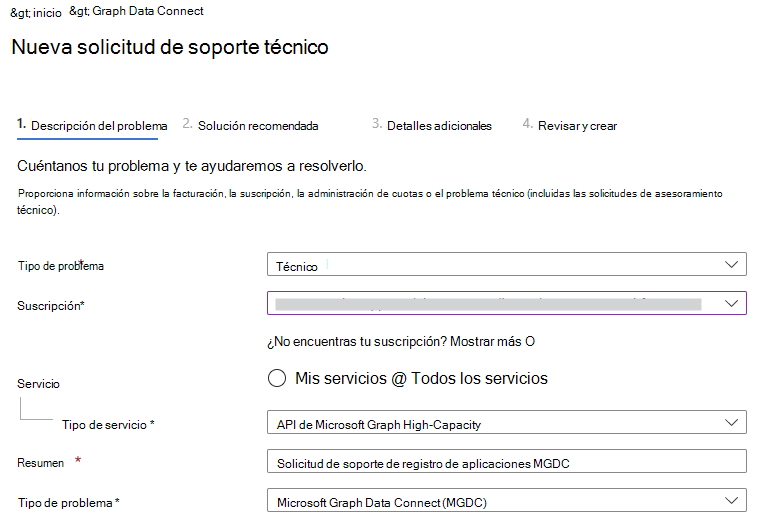Click the text Cuéntanos tu problema y te ayudaremos

(192, 166)
